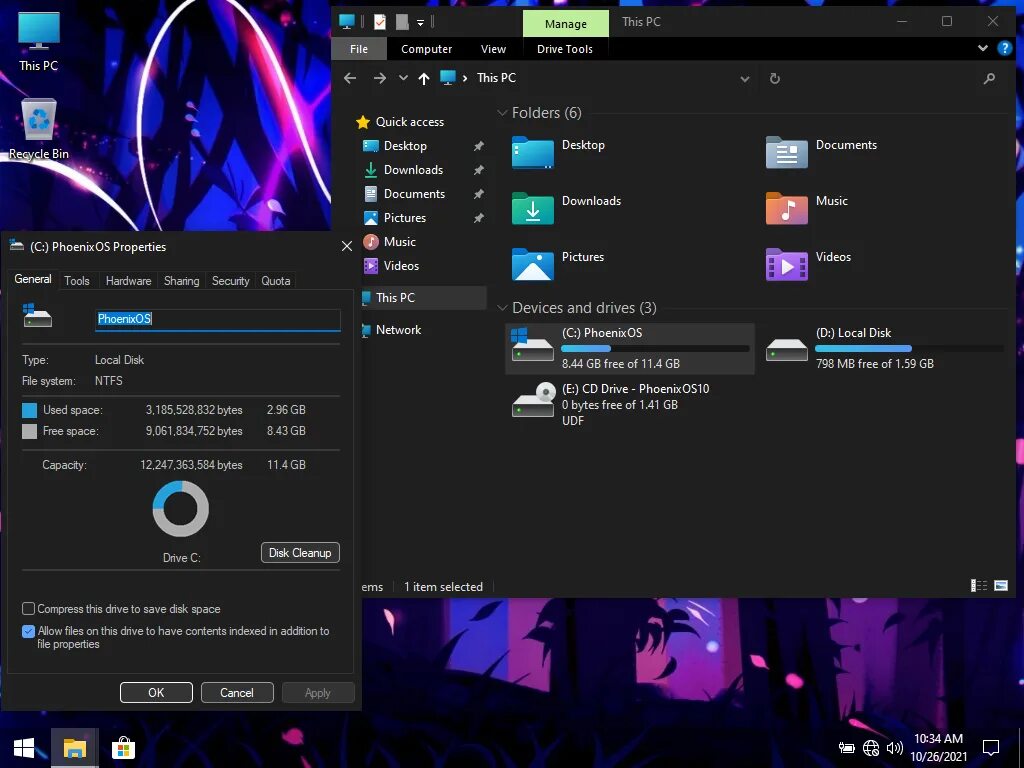Open This PC desktop icon

[x=39, y=41]
